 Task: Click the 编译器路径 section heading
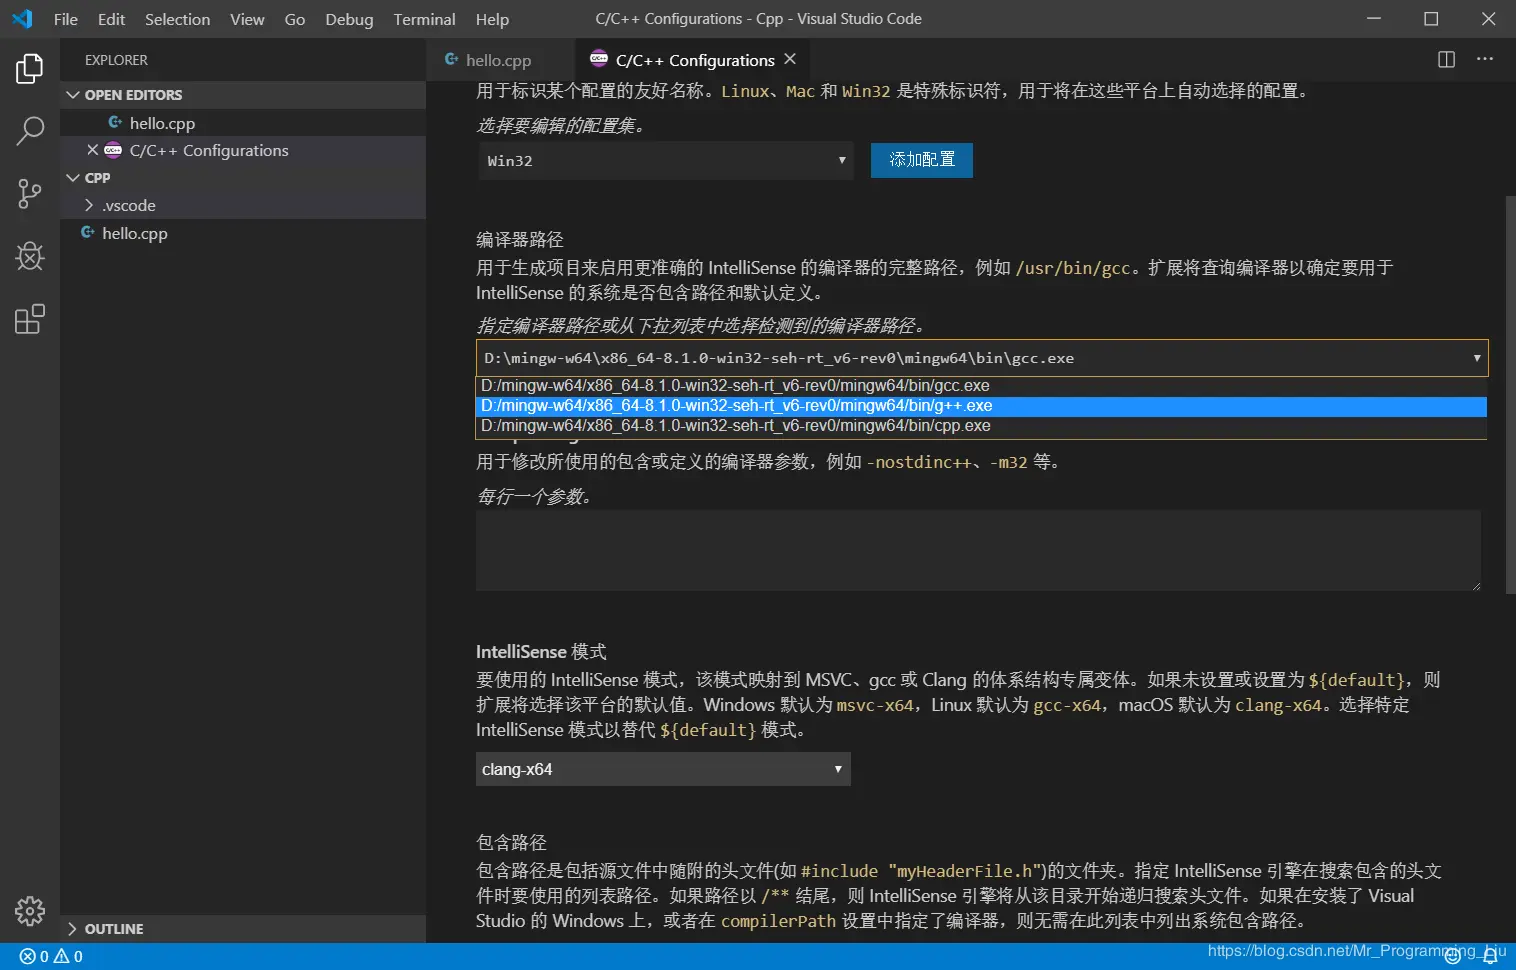520,240
